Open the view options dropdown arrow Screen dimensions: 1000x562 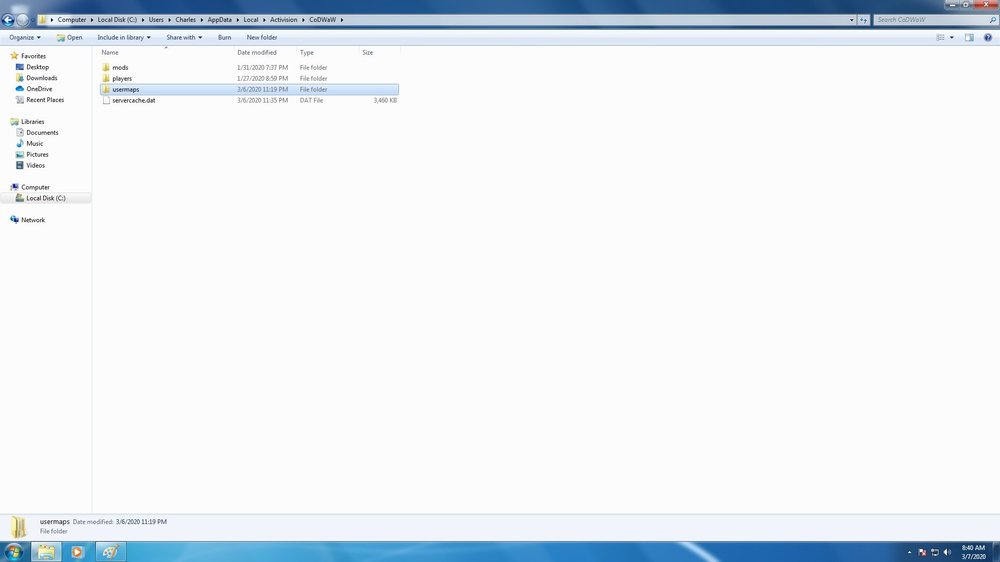point(952,37)
